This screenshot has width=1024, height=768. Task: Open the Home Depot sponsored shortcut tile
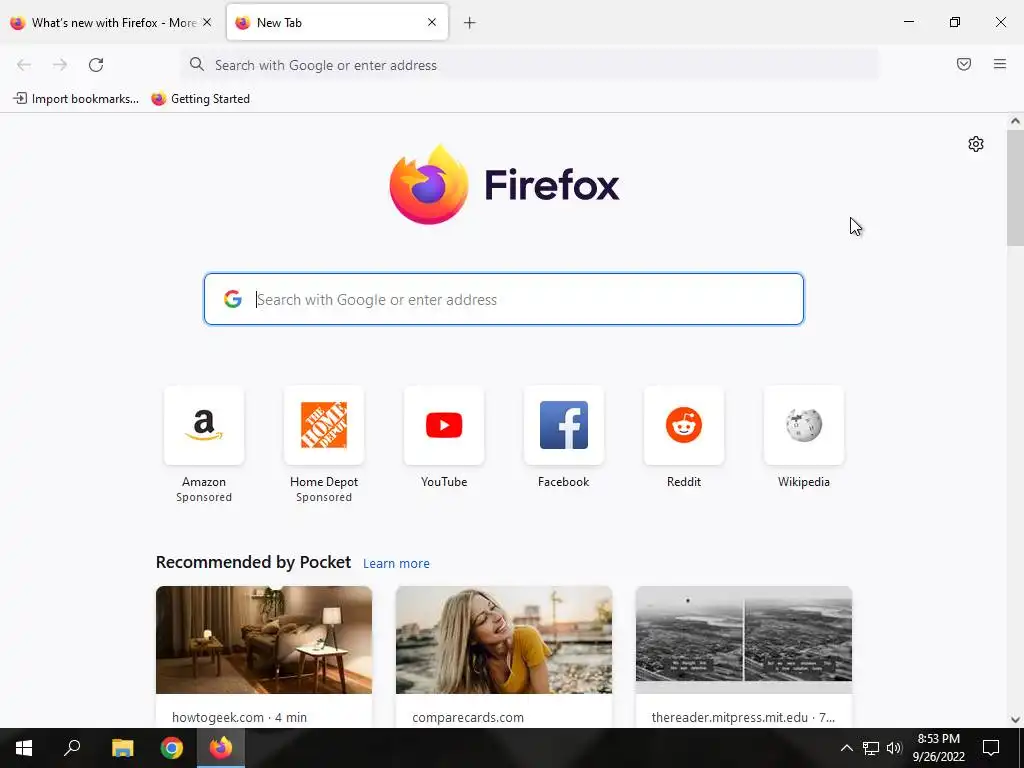pos(324,425)
